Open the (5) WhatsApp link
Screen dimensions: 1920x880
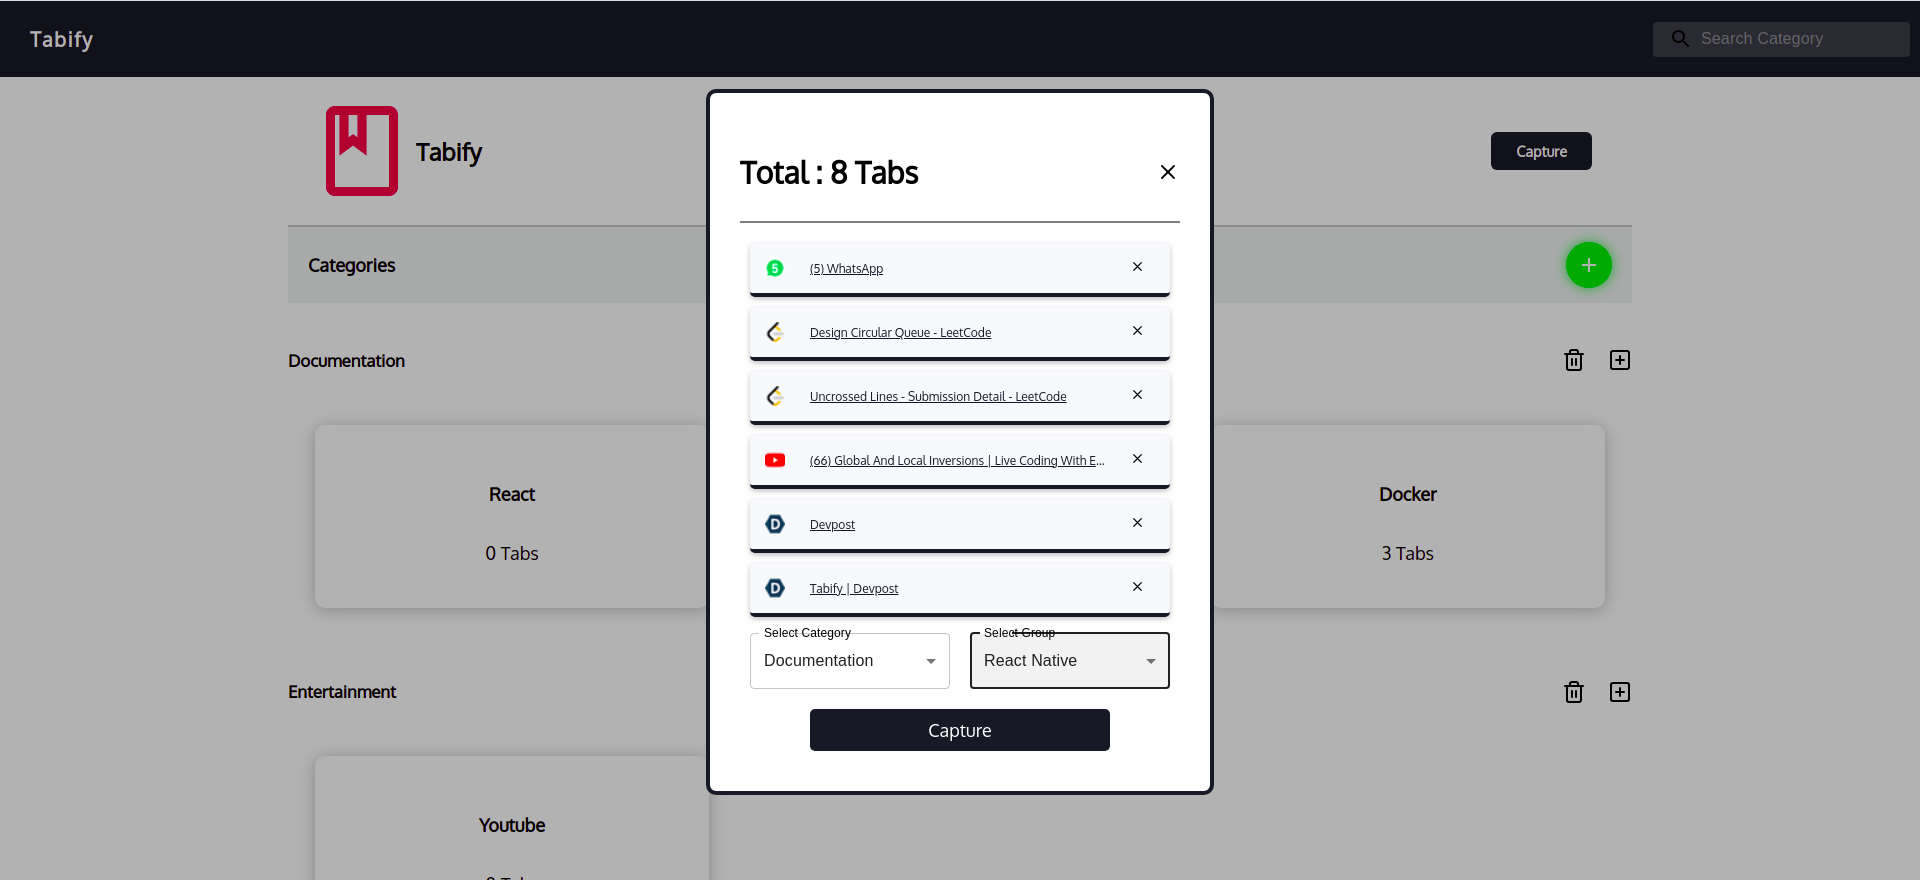coord(846,269)
